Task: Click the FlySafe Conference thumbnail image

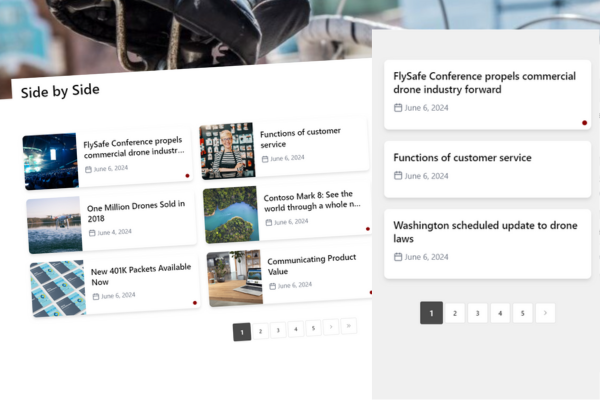Action: click(x=50, y=162)
